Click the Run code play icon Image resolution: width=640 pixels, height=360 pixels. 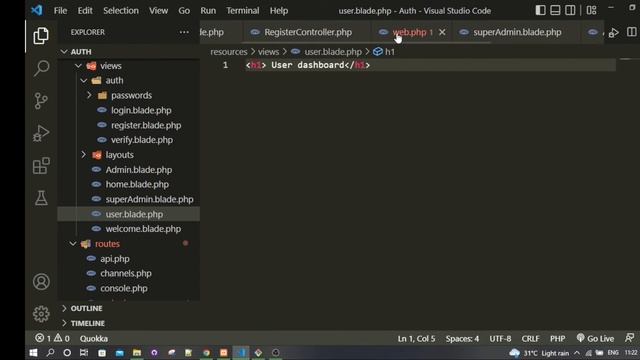point(613,32)
